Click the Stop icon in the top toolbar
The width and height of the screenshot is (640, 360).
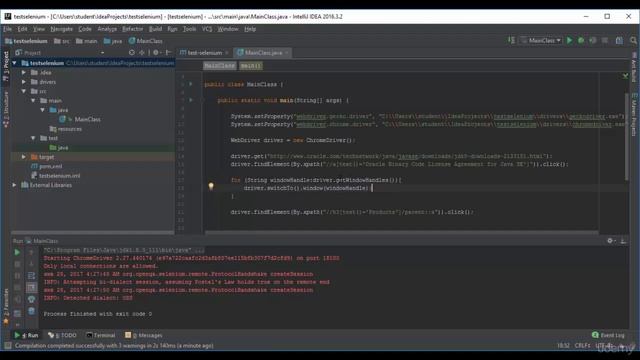pos(605,40)
